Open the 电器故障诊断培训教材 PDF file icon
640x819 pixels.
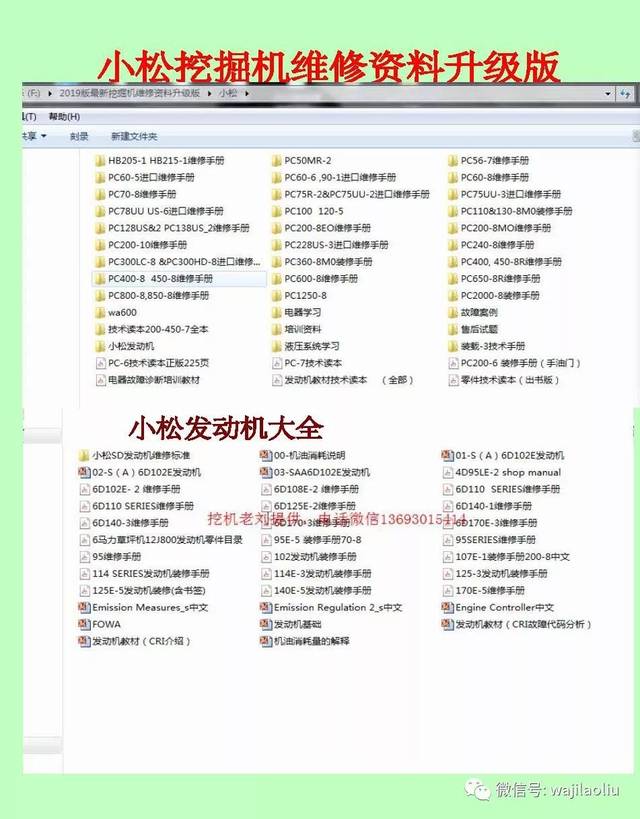pos(100,380)
